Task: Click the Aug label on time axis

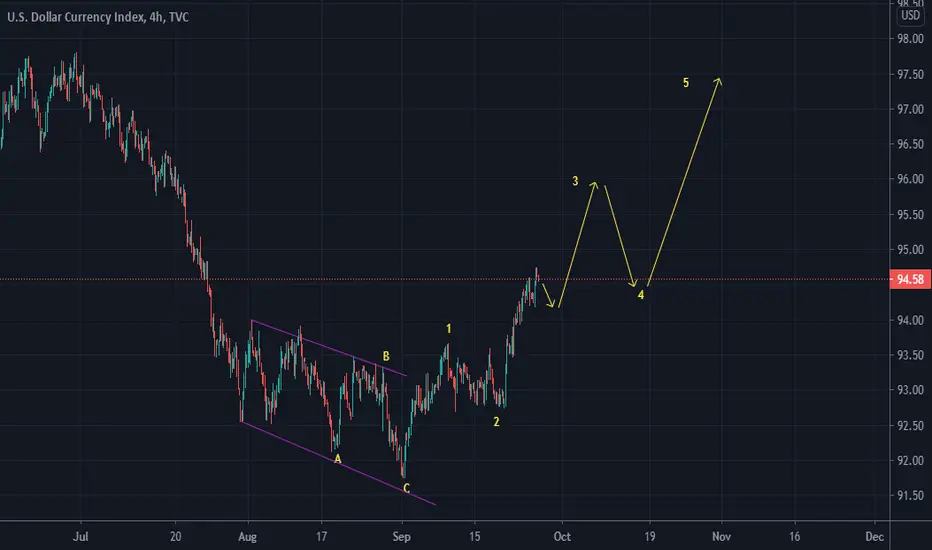Action: point(247,536)
